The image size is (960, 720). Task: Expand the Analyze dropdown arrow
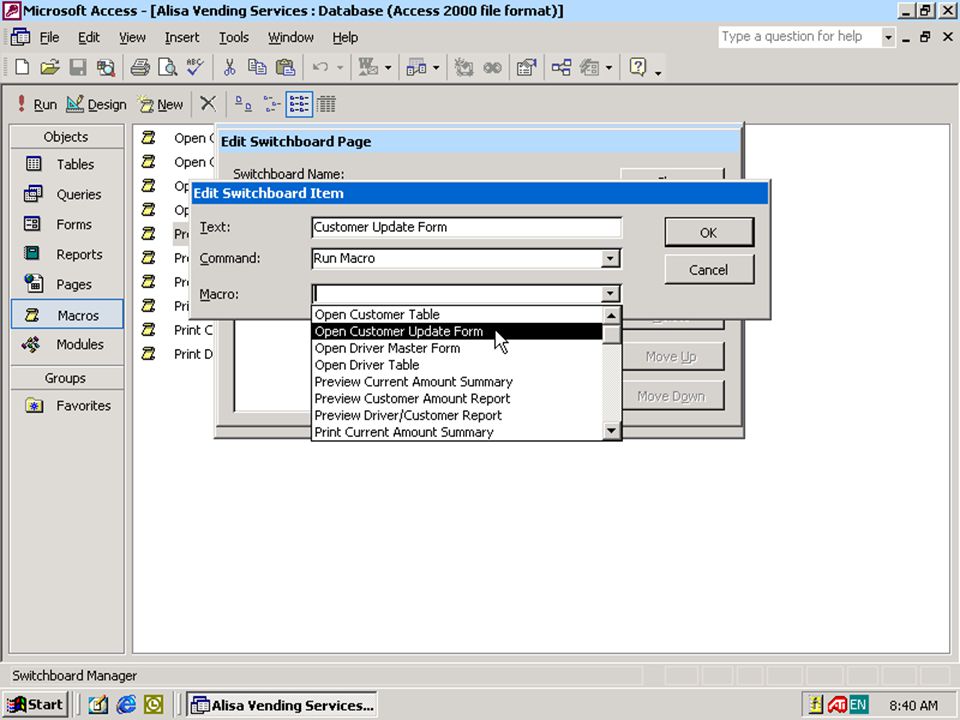(436, 67)
